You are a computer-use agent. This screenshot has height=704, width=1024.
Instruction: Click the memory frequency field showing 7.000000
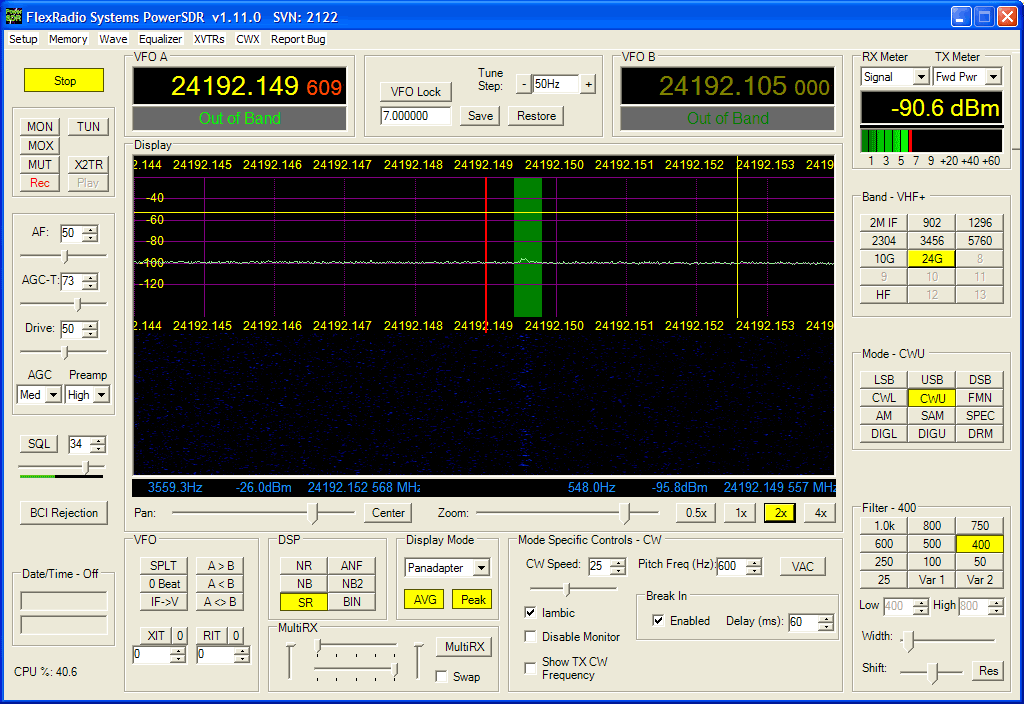(416, 116)
